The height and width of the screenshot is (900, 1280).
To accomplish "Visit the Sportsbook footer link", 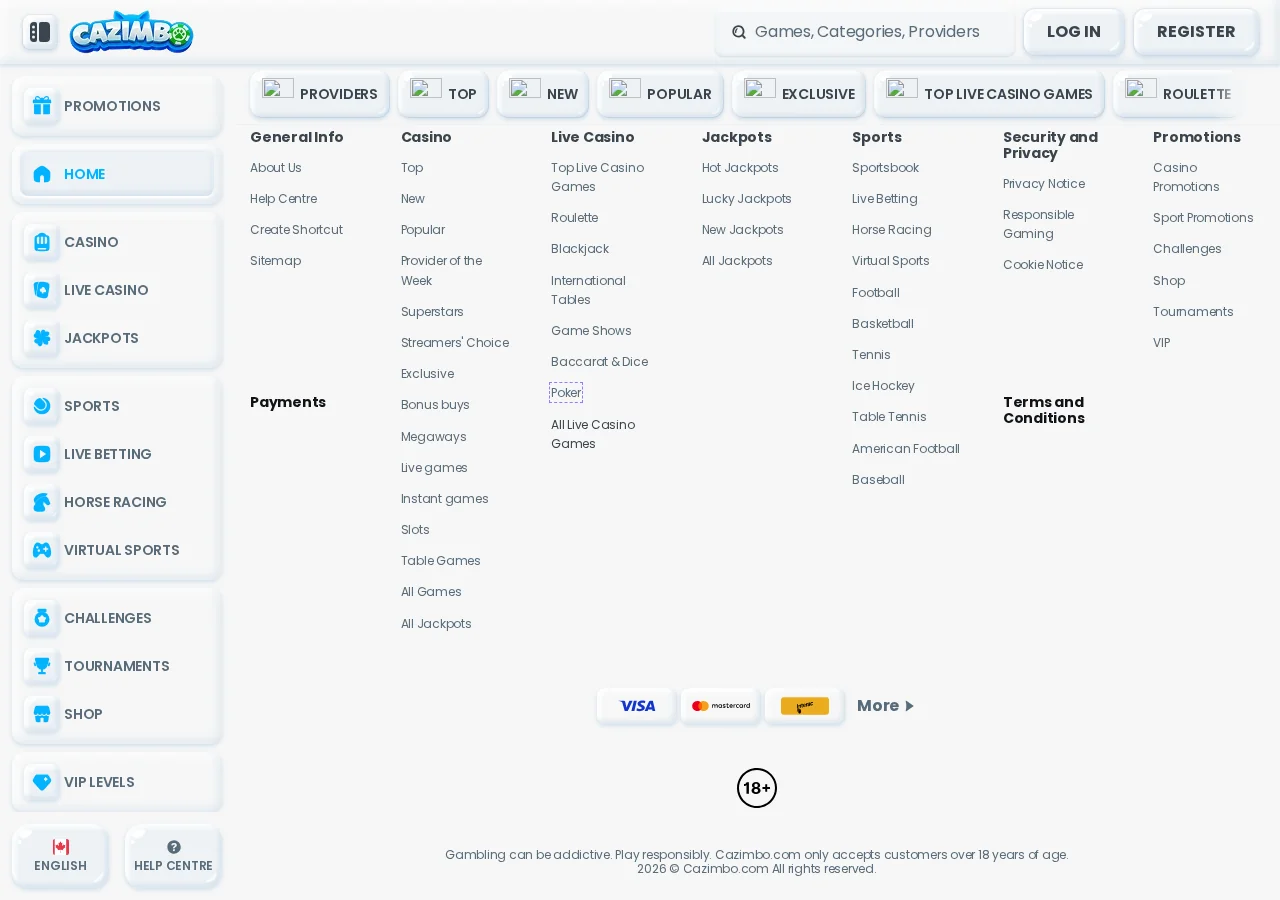I will click(885, 168).
